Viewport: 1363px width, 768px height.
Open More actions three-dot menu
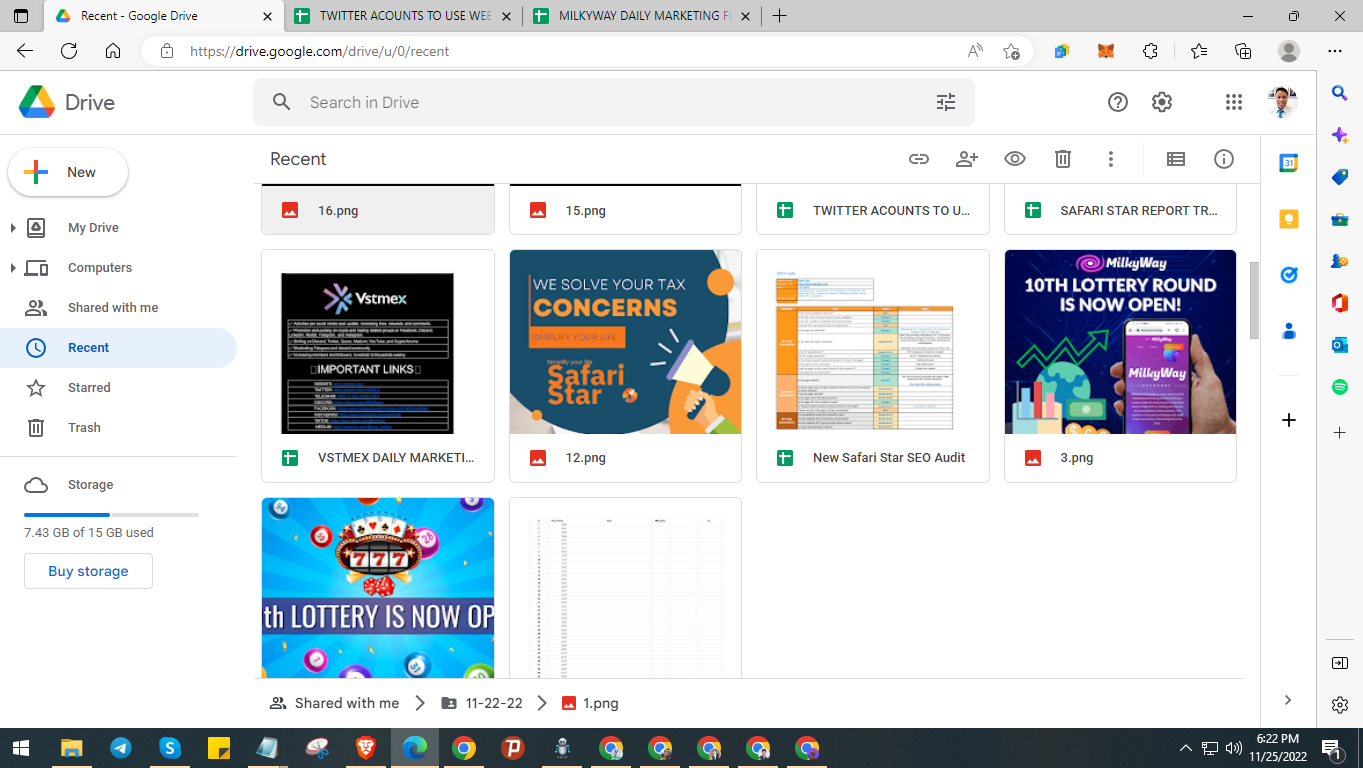1111,159
